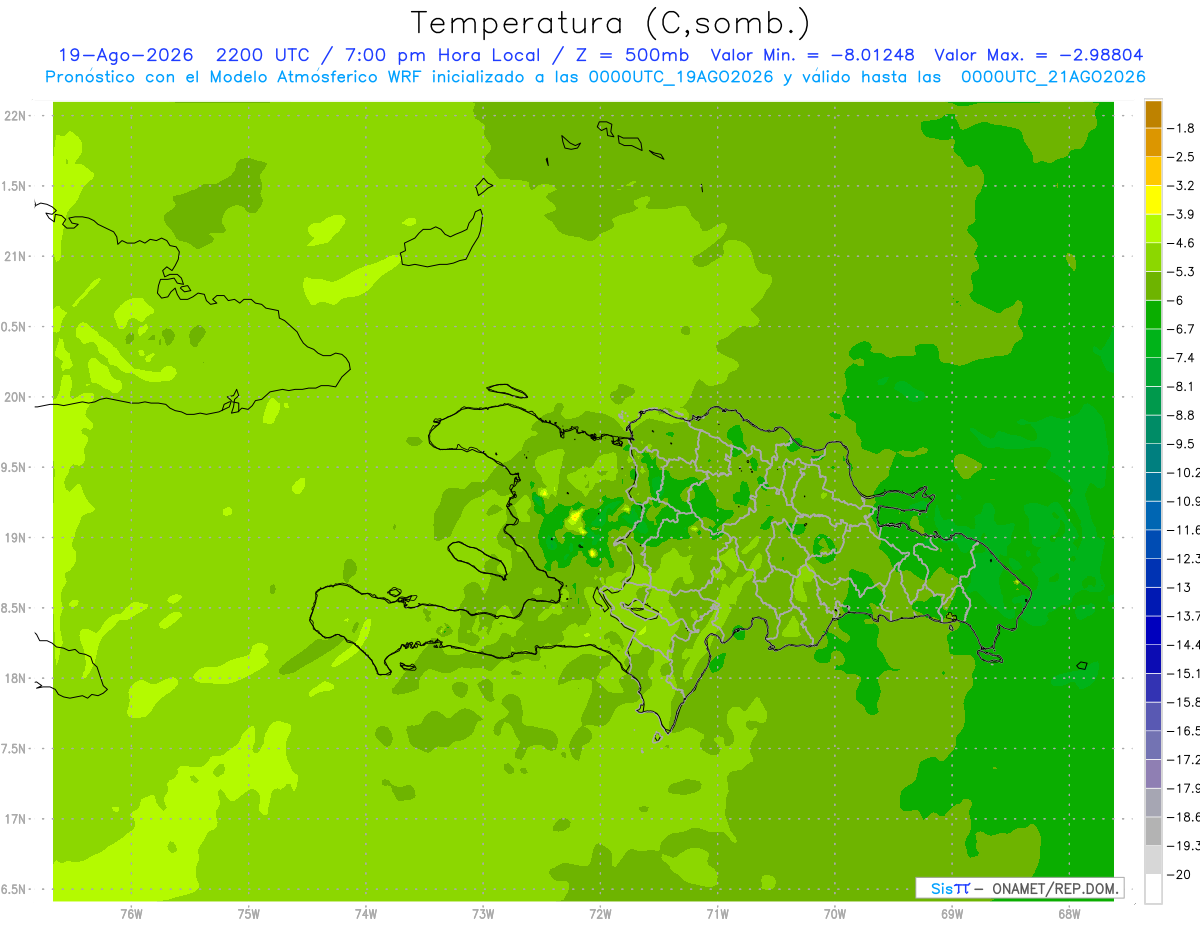Click the "ONAMET/REP.DOM." credit label

(x=1056, y=888)
